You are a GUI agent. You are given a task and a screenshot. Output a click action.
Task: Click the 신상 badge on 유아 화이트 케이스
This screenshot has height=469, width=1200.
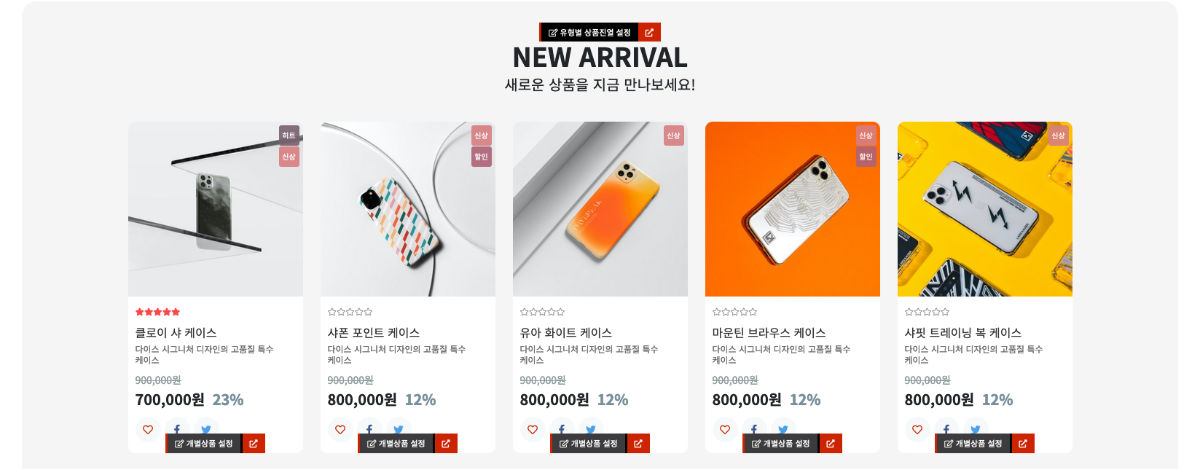(x=673, y=135)
